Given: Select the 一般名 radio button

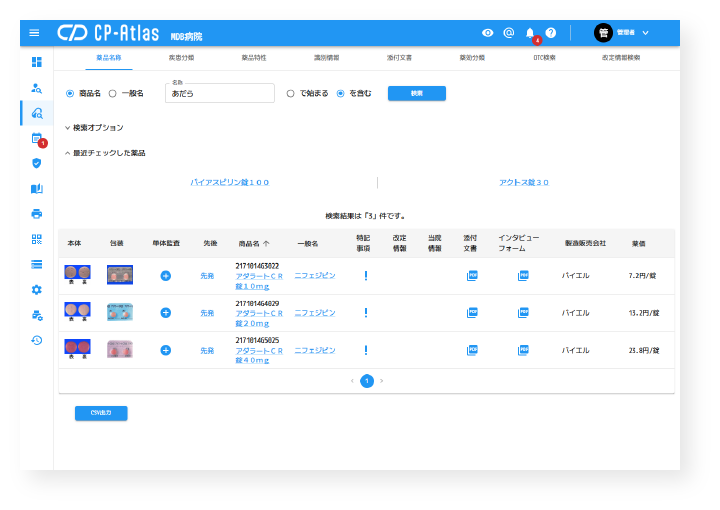Looking at the screenshot, I should click(x=112, y=94).
